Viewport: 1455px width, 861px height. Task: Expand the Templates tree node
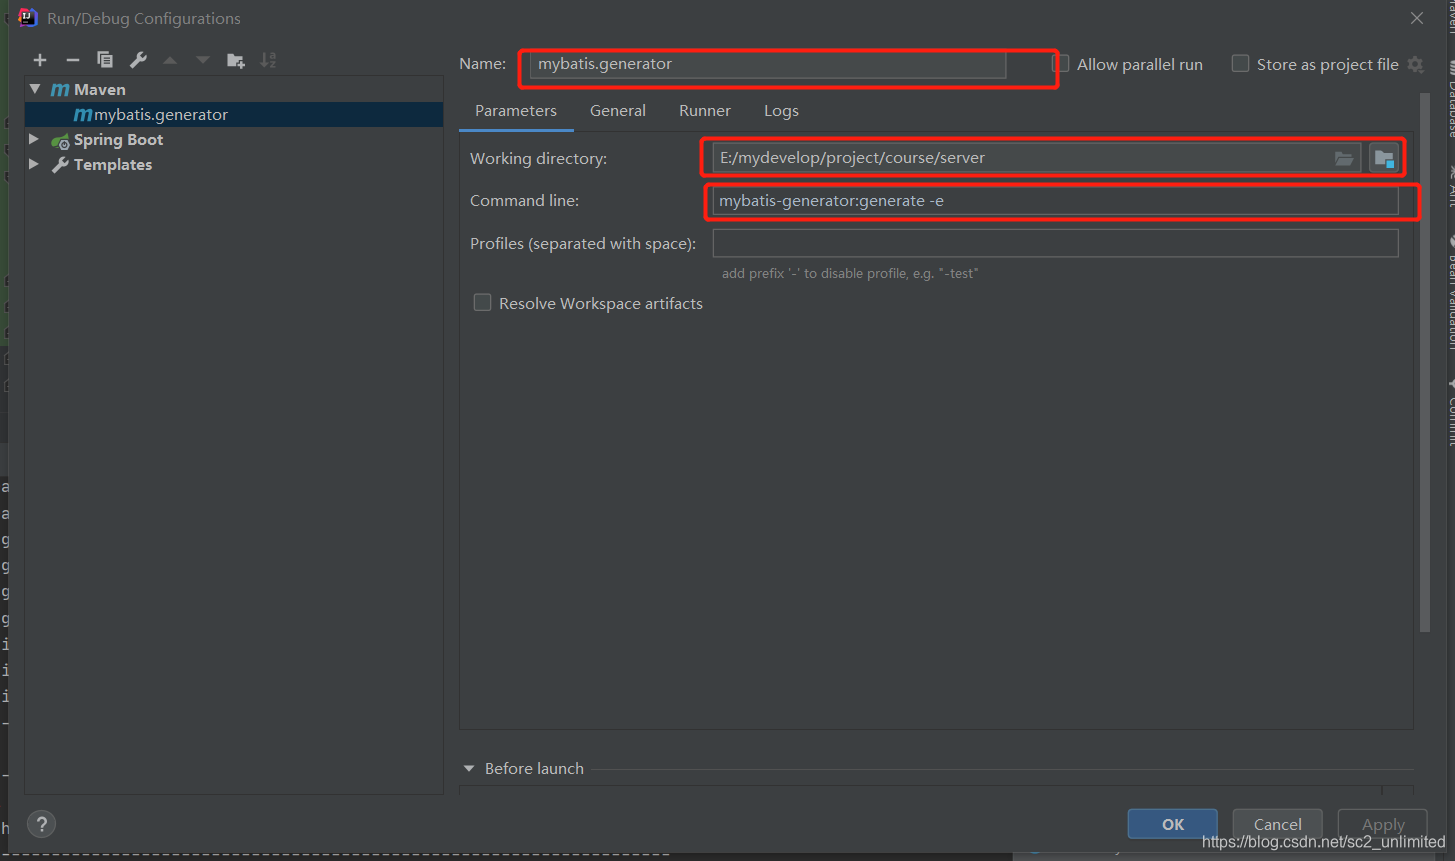coord(34,164)
